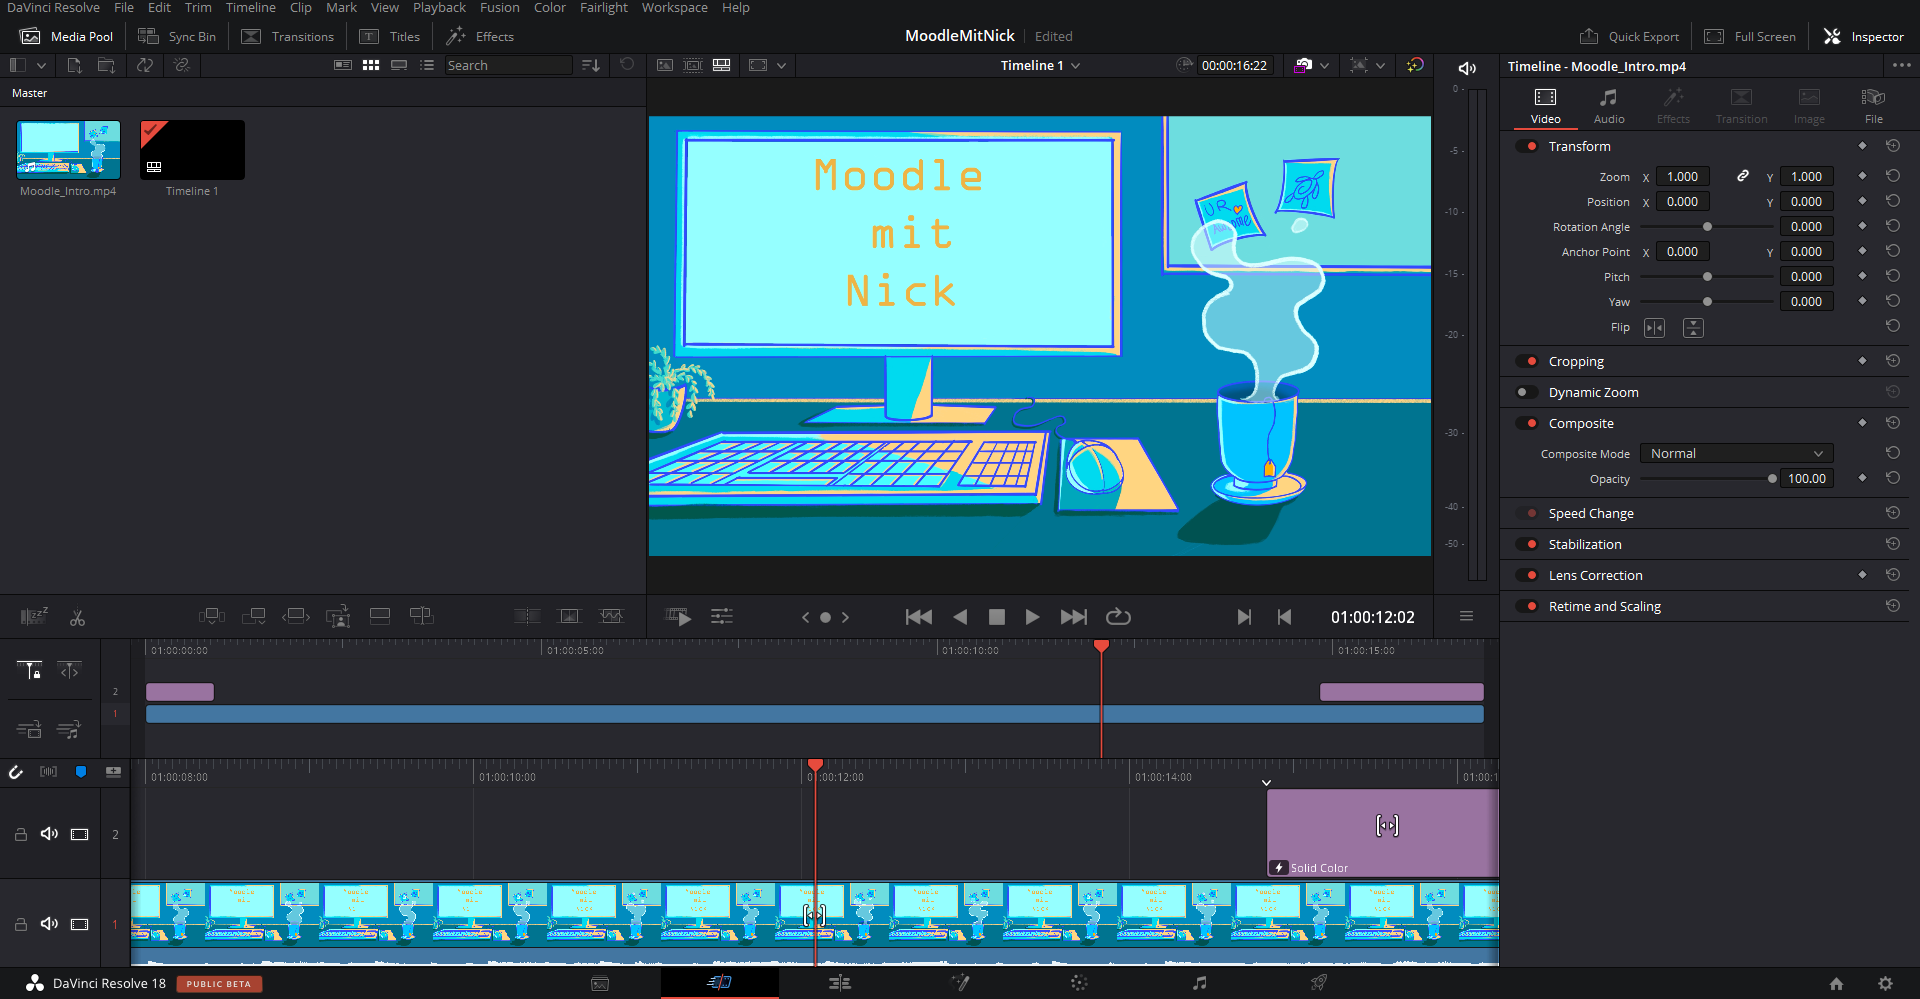Open the Color page
The image size is (1920, 999).
(1079, 983)
